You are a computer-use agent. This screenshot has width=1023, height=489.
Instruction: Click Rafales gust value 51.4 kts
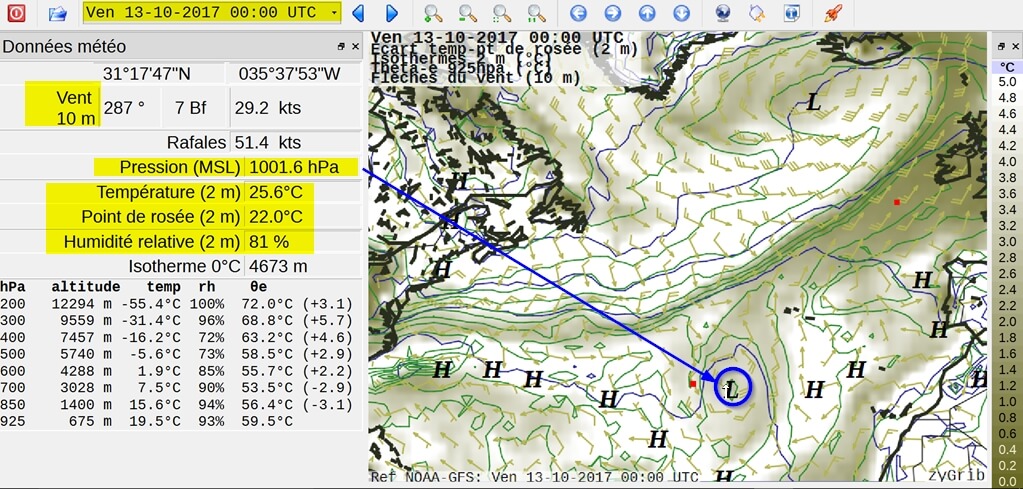point(267,142)
